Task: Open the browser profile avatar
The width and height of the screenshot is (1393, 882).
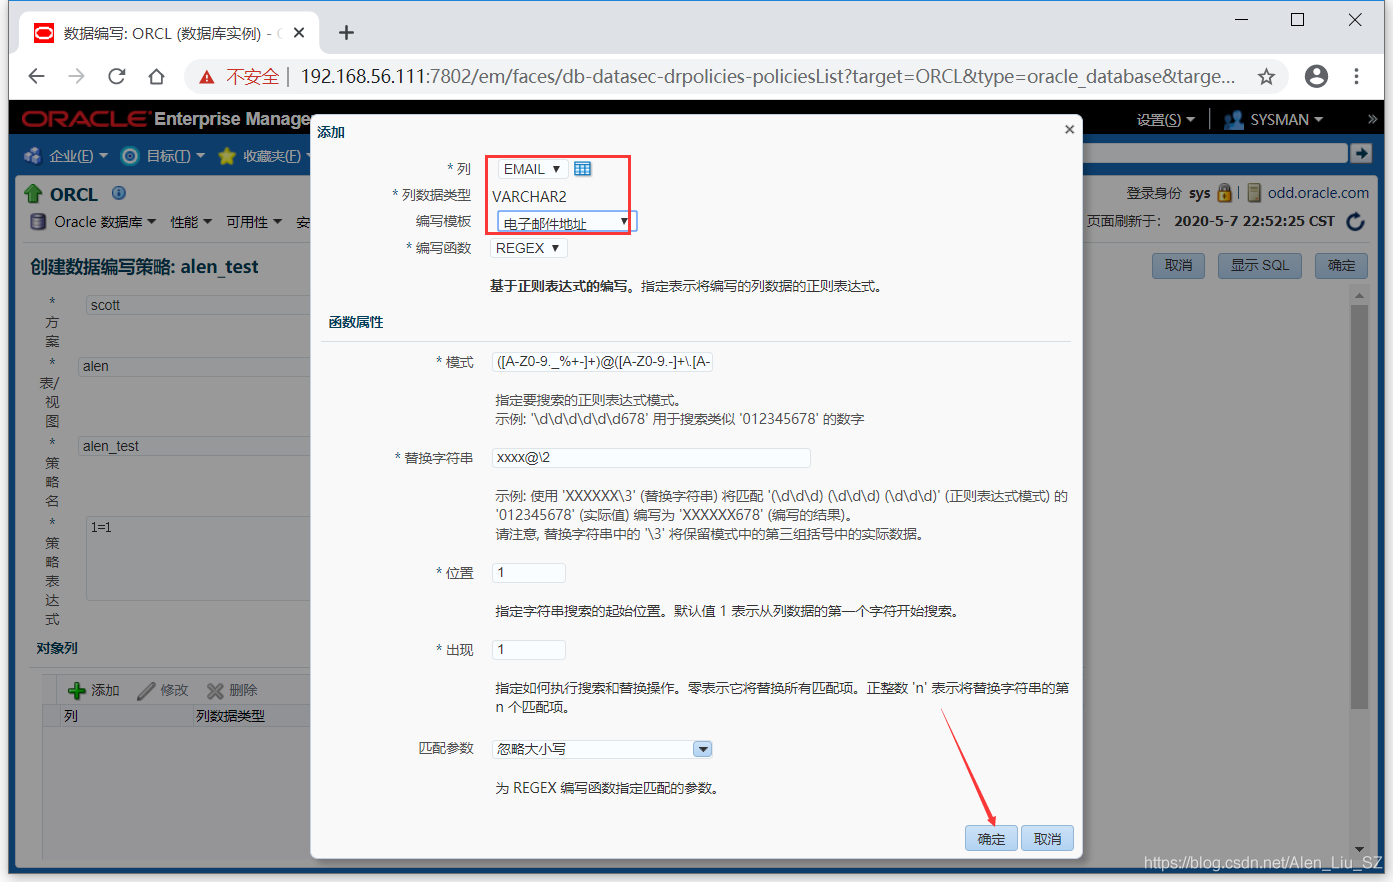Action: click(x=1317, y=76)
